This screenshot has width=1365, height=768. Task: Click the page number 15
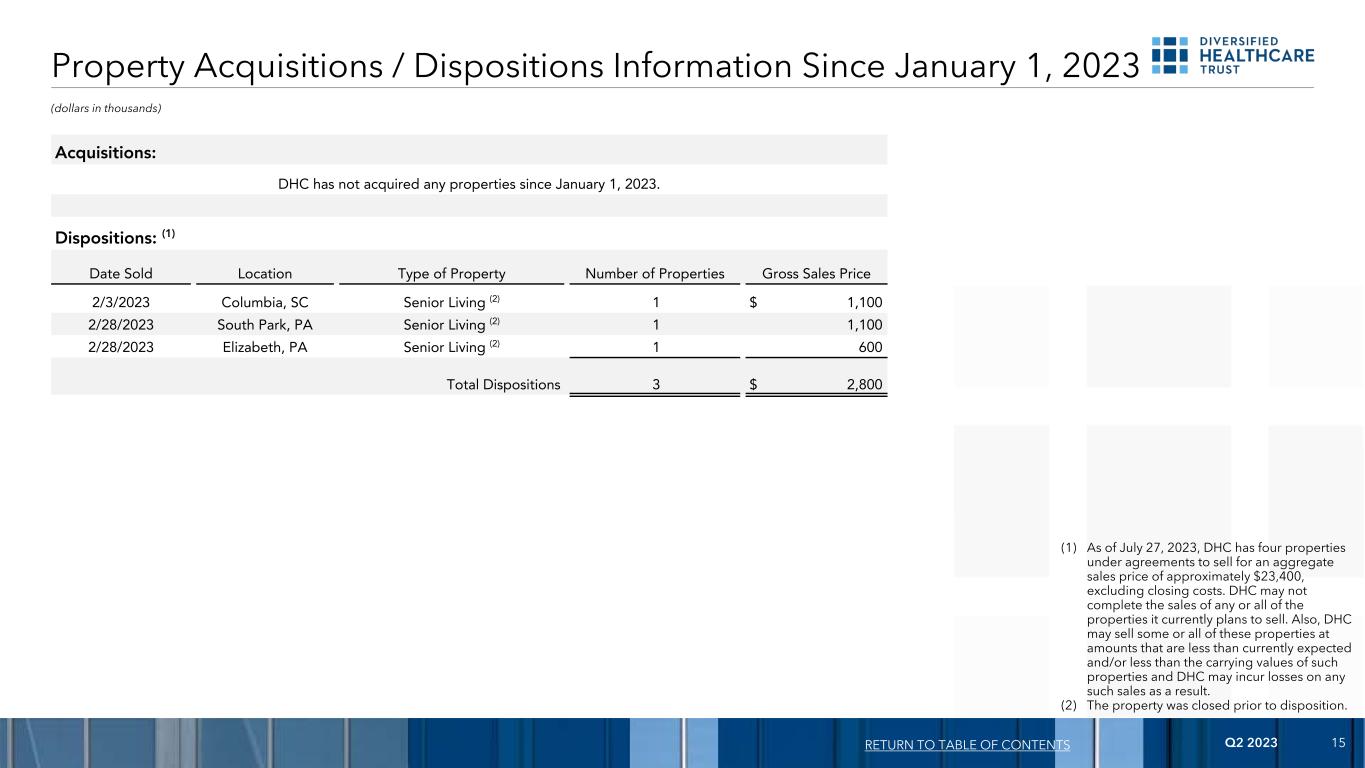click(1338, 743)
